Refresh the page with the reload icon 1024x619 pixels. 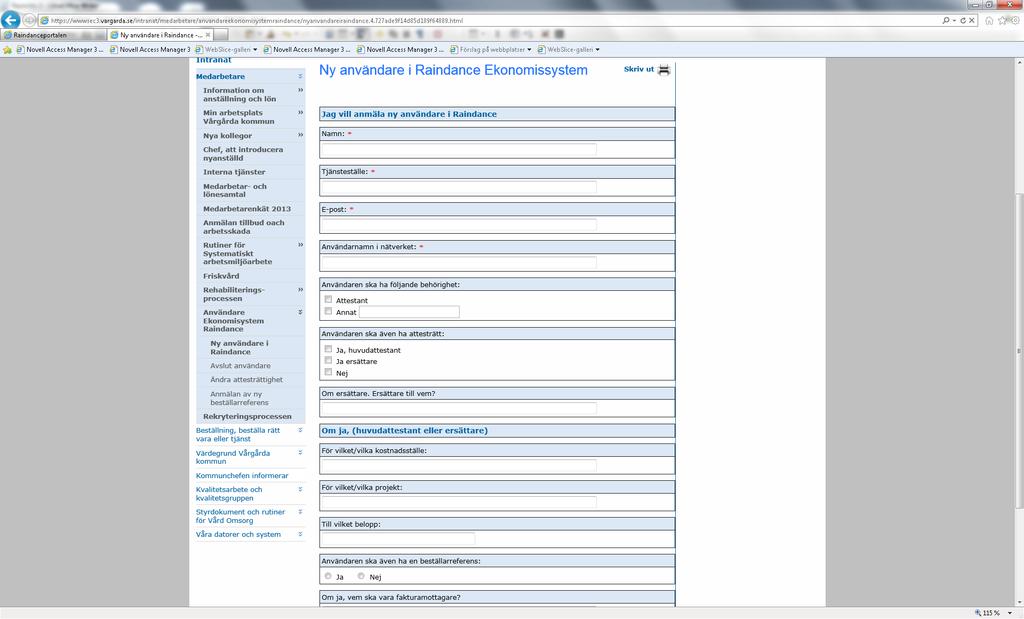(x=963, y=20)
